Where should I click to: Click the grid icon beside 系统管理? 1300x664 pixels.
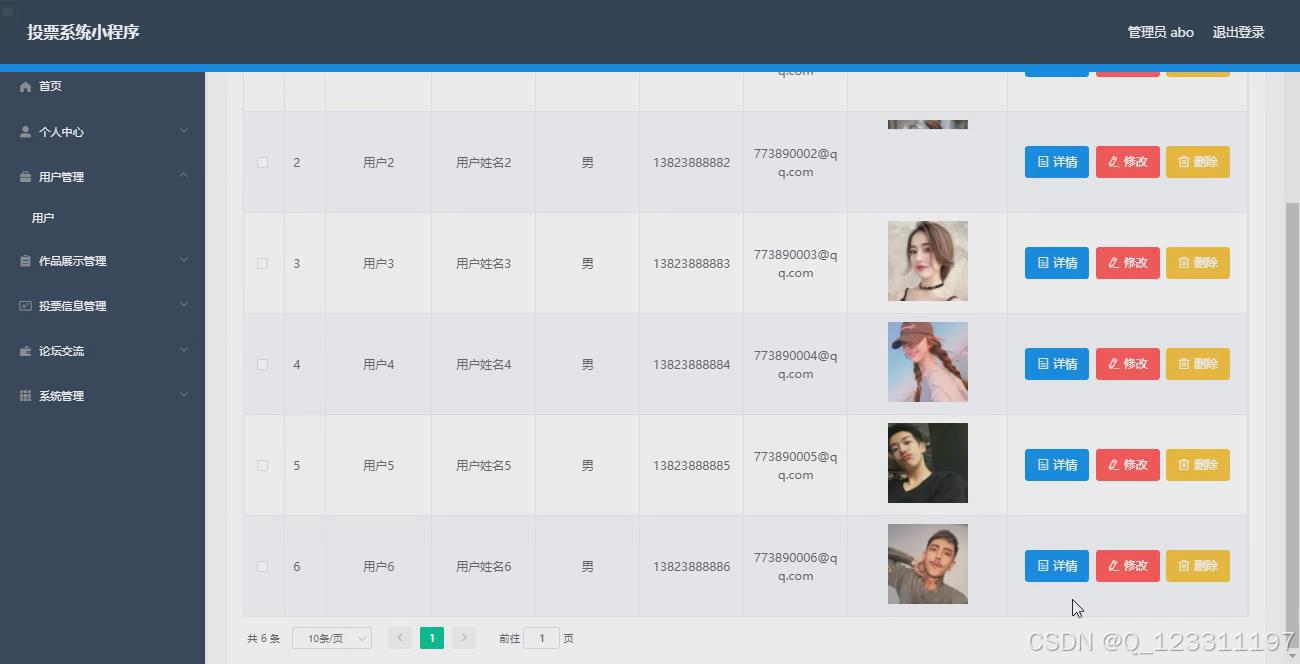(x=26, y=396)
